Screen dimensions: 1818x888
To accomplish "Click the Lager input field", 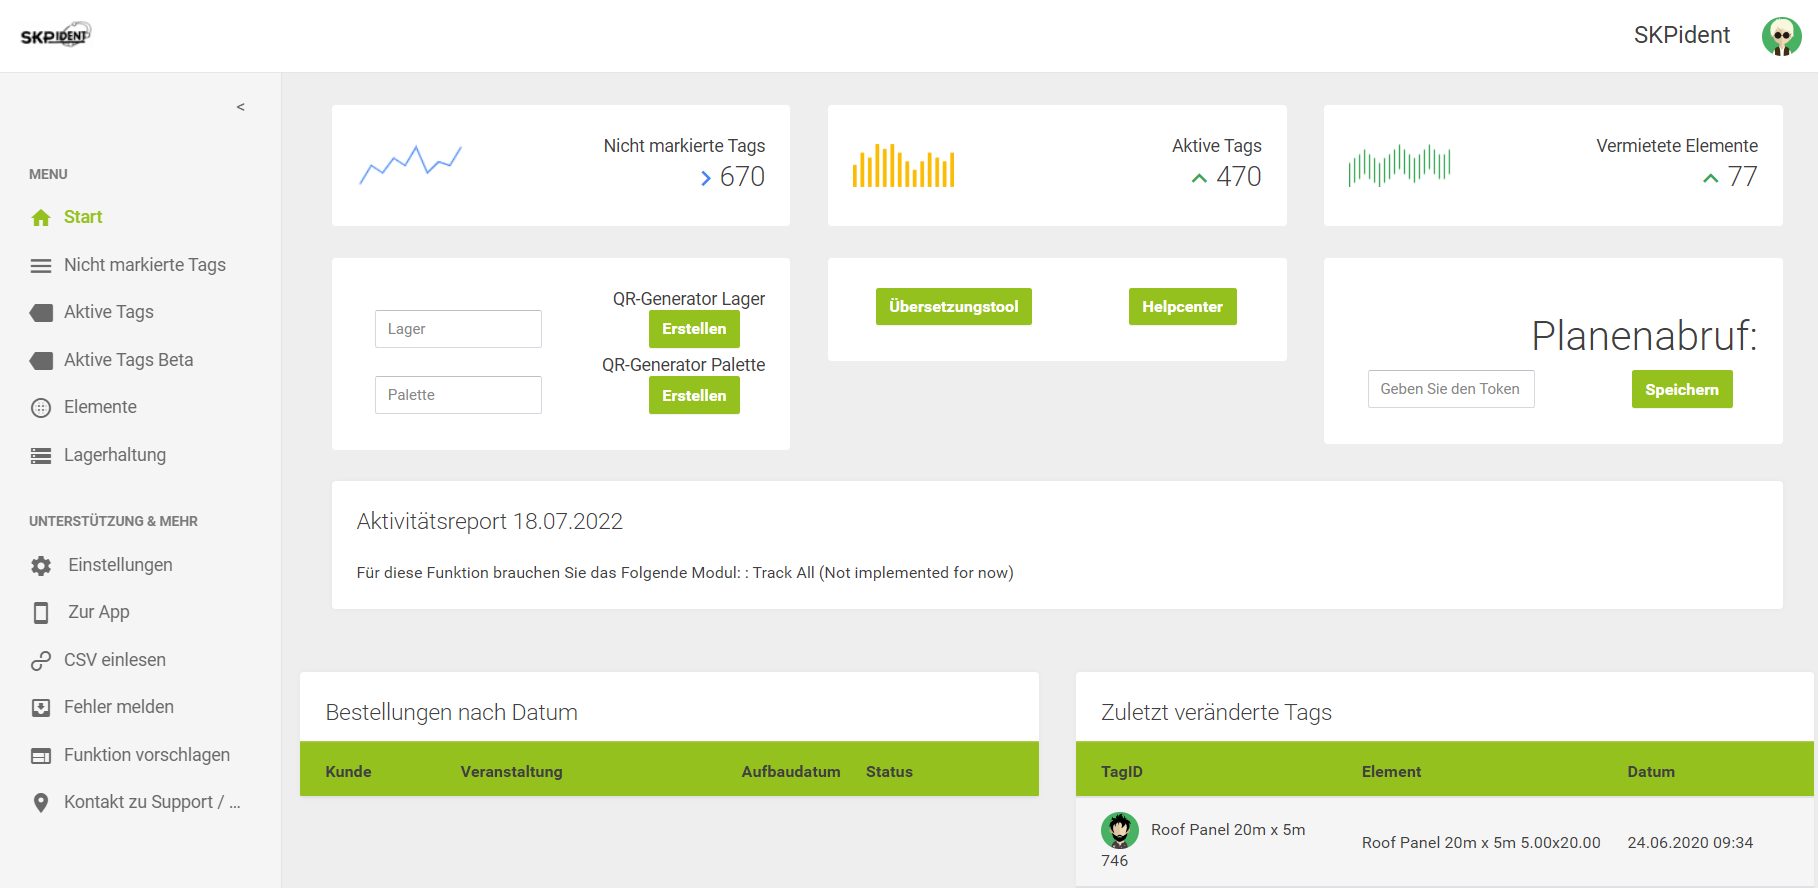I will [458, 329].
